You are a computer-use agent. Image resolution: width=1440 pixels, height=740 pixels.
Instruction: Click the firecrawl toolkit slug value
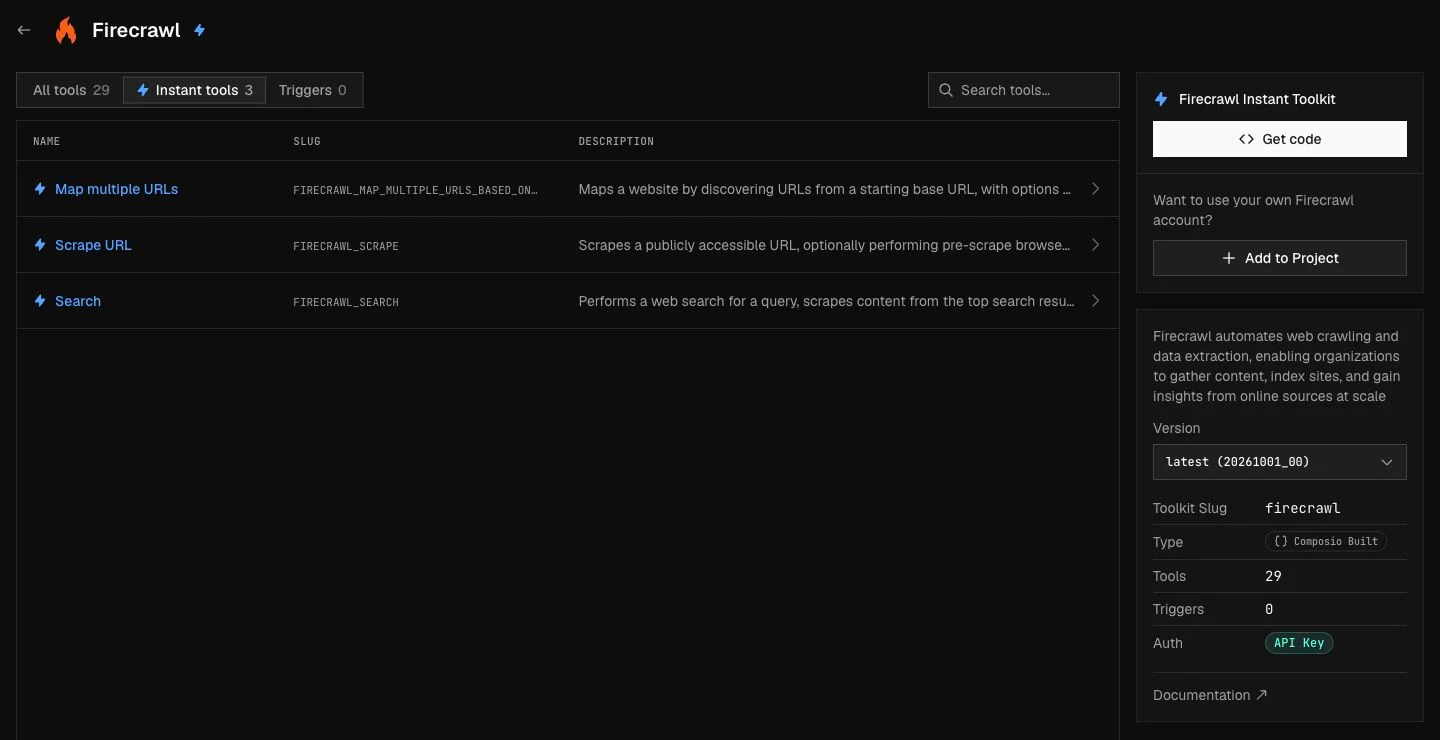click(x=1303, y=508)
